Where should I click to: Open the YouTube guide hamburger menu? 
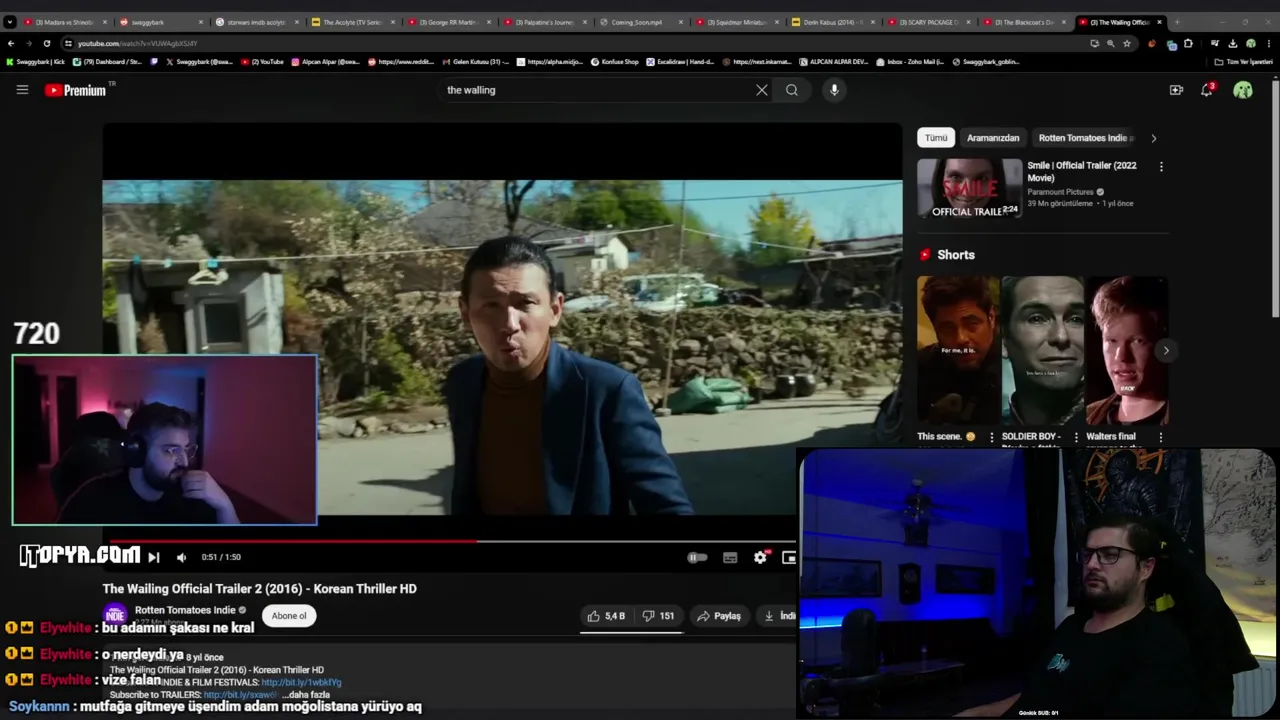tap(22, 90)
